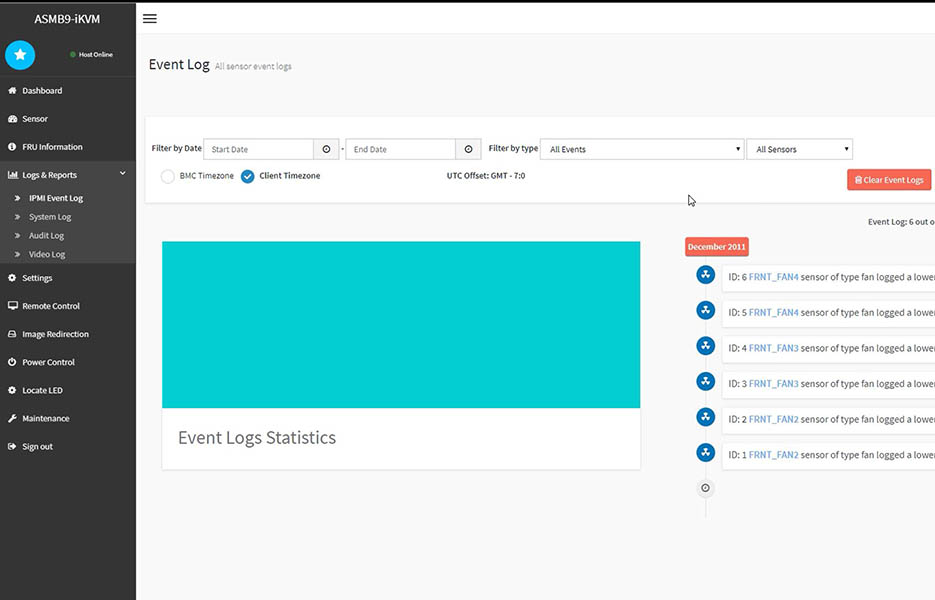This screenshot has height=600, width=935.
Task: Select the BMC Timezone radio button
Action: (x=168, y=176)
